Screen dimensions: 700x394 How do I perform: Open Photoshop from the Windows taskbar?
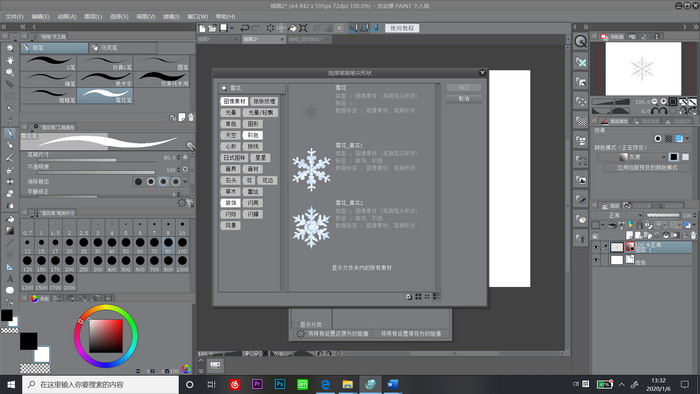tap(280, 384)
